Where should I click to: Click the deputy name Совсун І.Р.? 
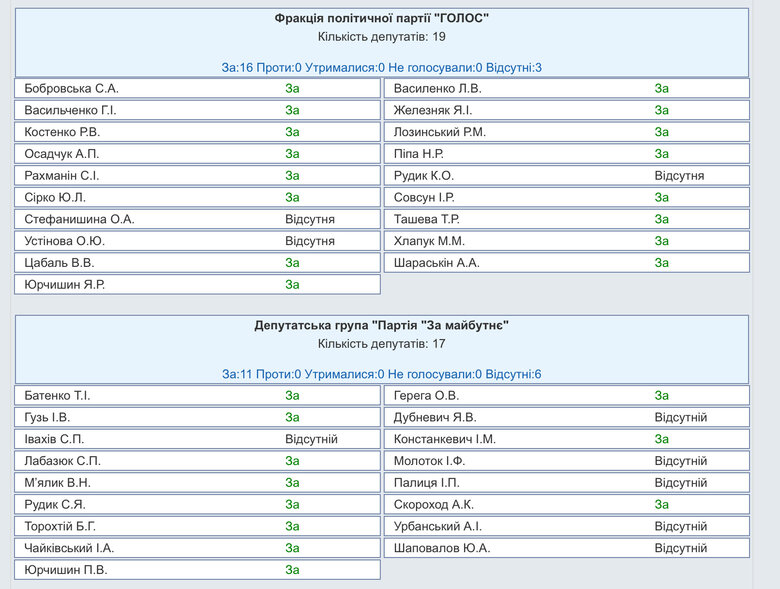424,197
